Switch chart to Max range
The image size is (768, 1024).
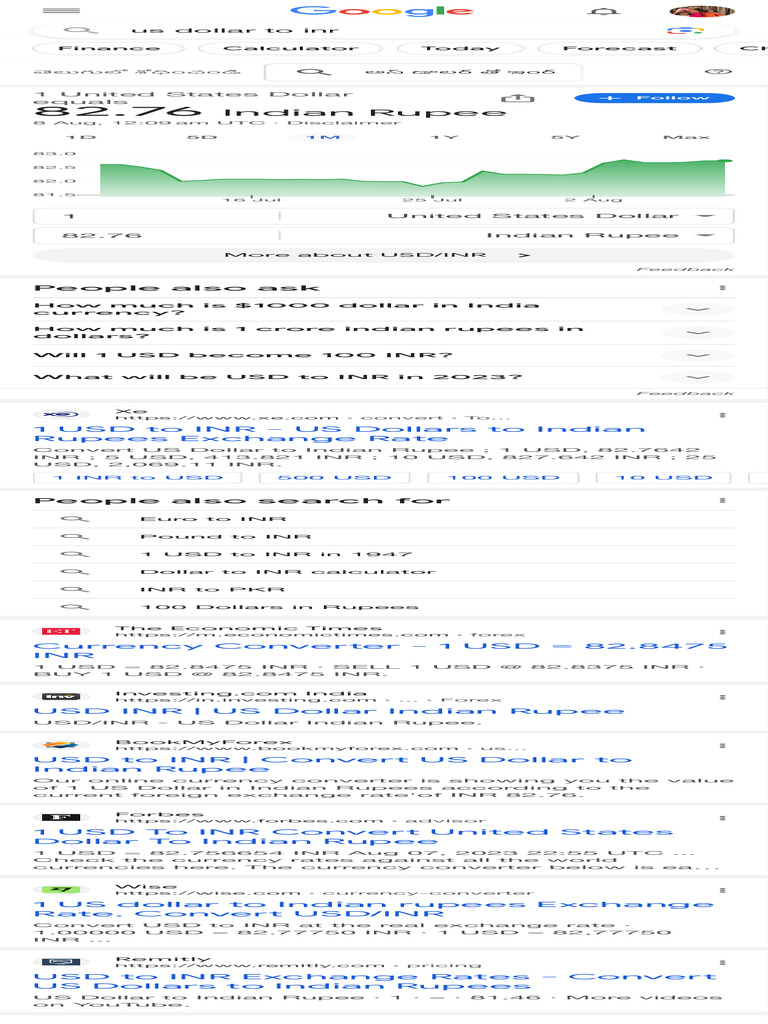click(x=686, y=137)
